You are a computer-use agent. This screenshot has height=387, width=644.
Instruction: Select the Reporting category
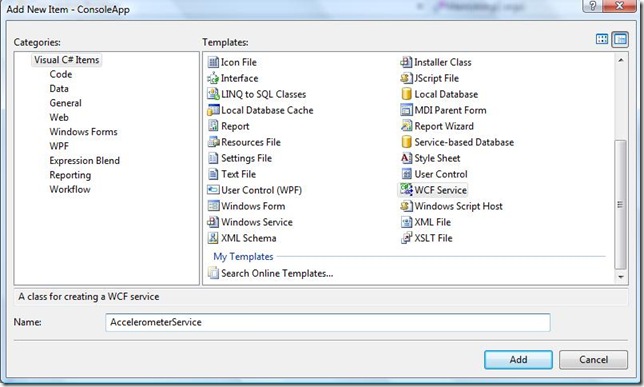coord(70,175)
